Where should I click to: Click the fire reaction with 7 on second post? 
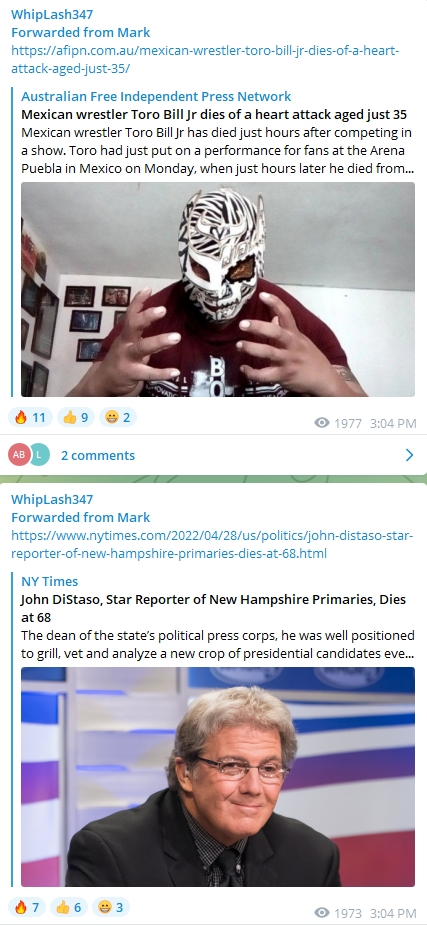(27, 907)
